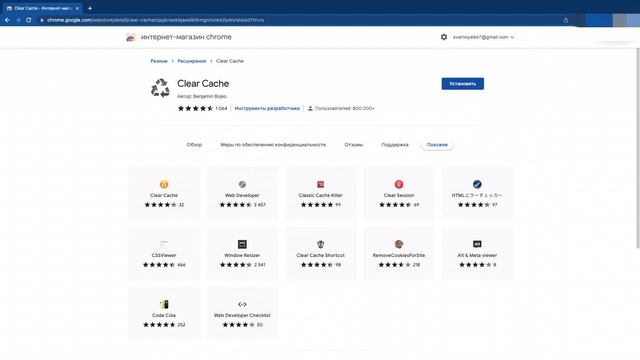Image resolution: width=640 pixels, height=360 pixels.
Task: Click the 1 064 ratings count
Action: [221, 109]
